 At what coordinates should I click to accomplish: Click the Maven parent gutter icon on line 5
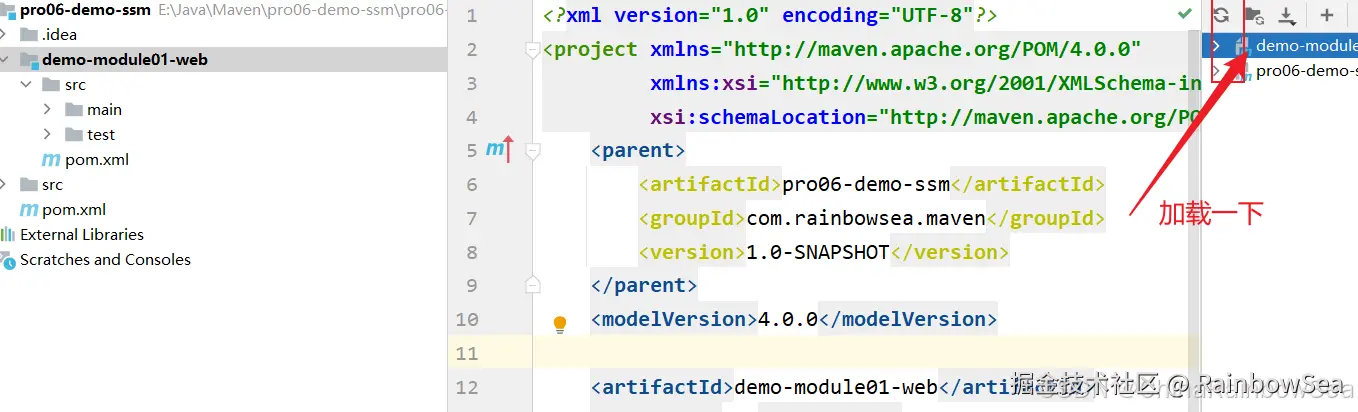(x=499, y=150)
